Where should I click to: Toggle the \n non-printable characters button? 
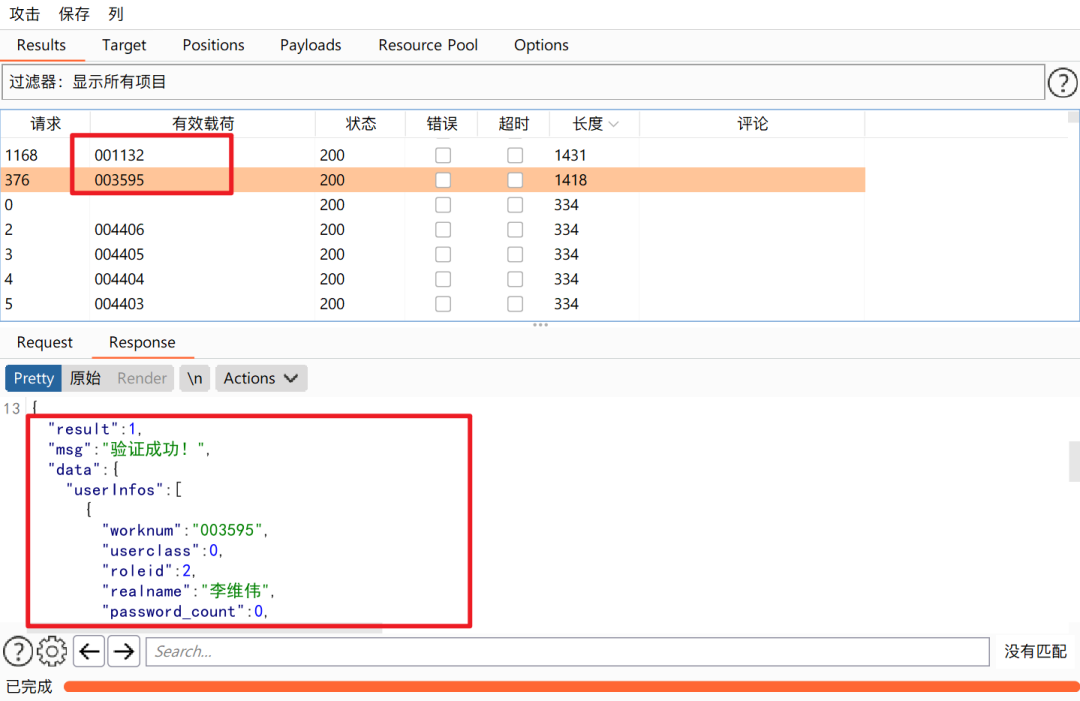195,379
